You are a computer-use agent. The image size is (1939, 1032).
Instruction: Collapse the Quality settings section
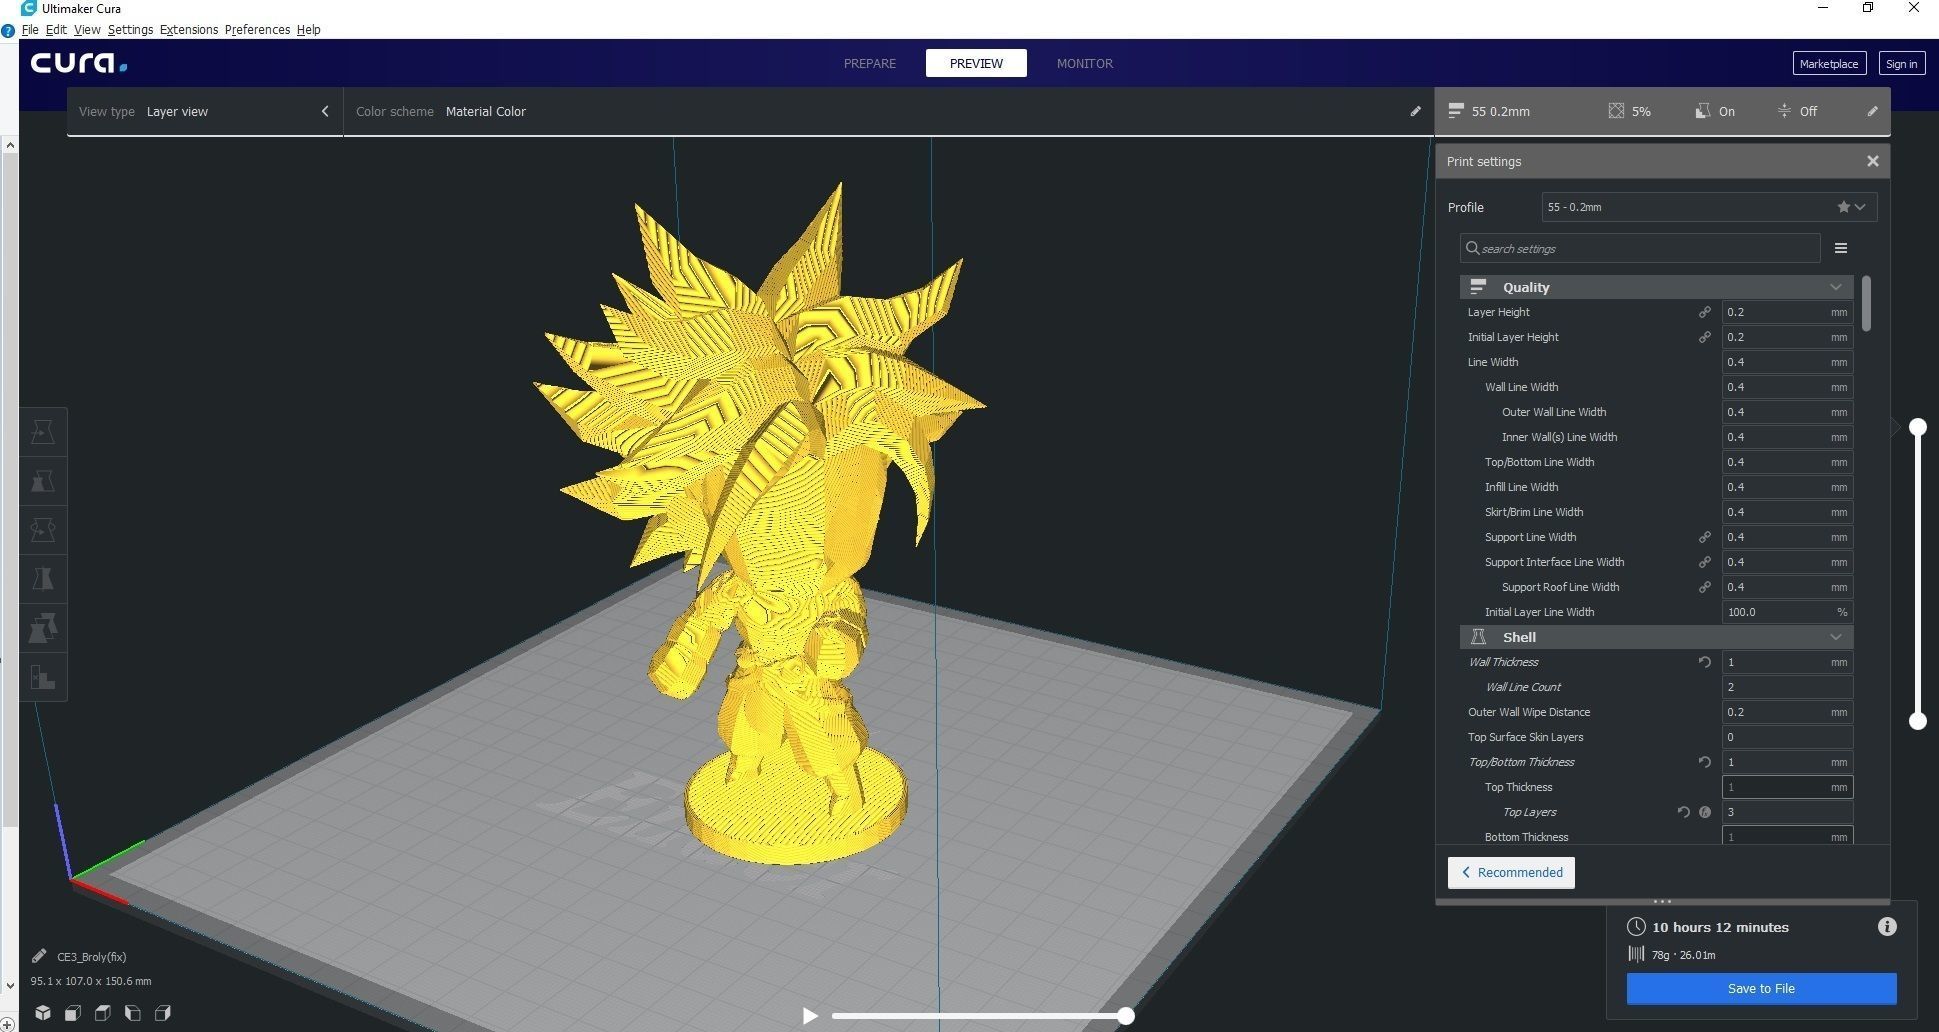tap(1835, 287)
